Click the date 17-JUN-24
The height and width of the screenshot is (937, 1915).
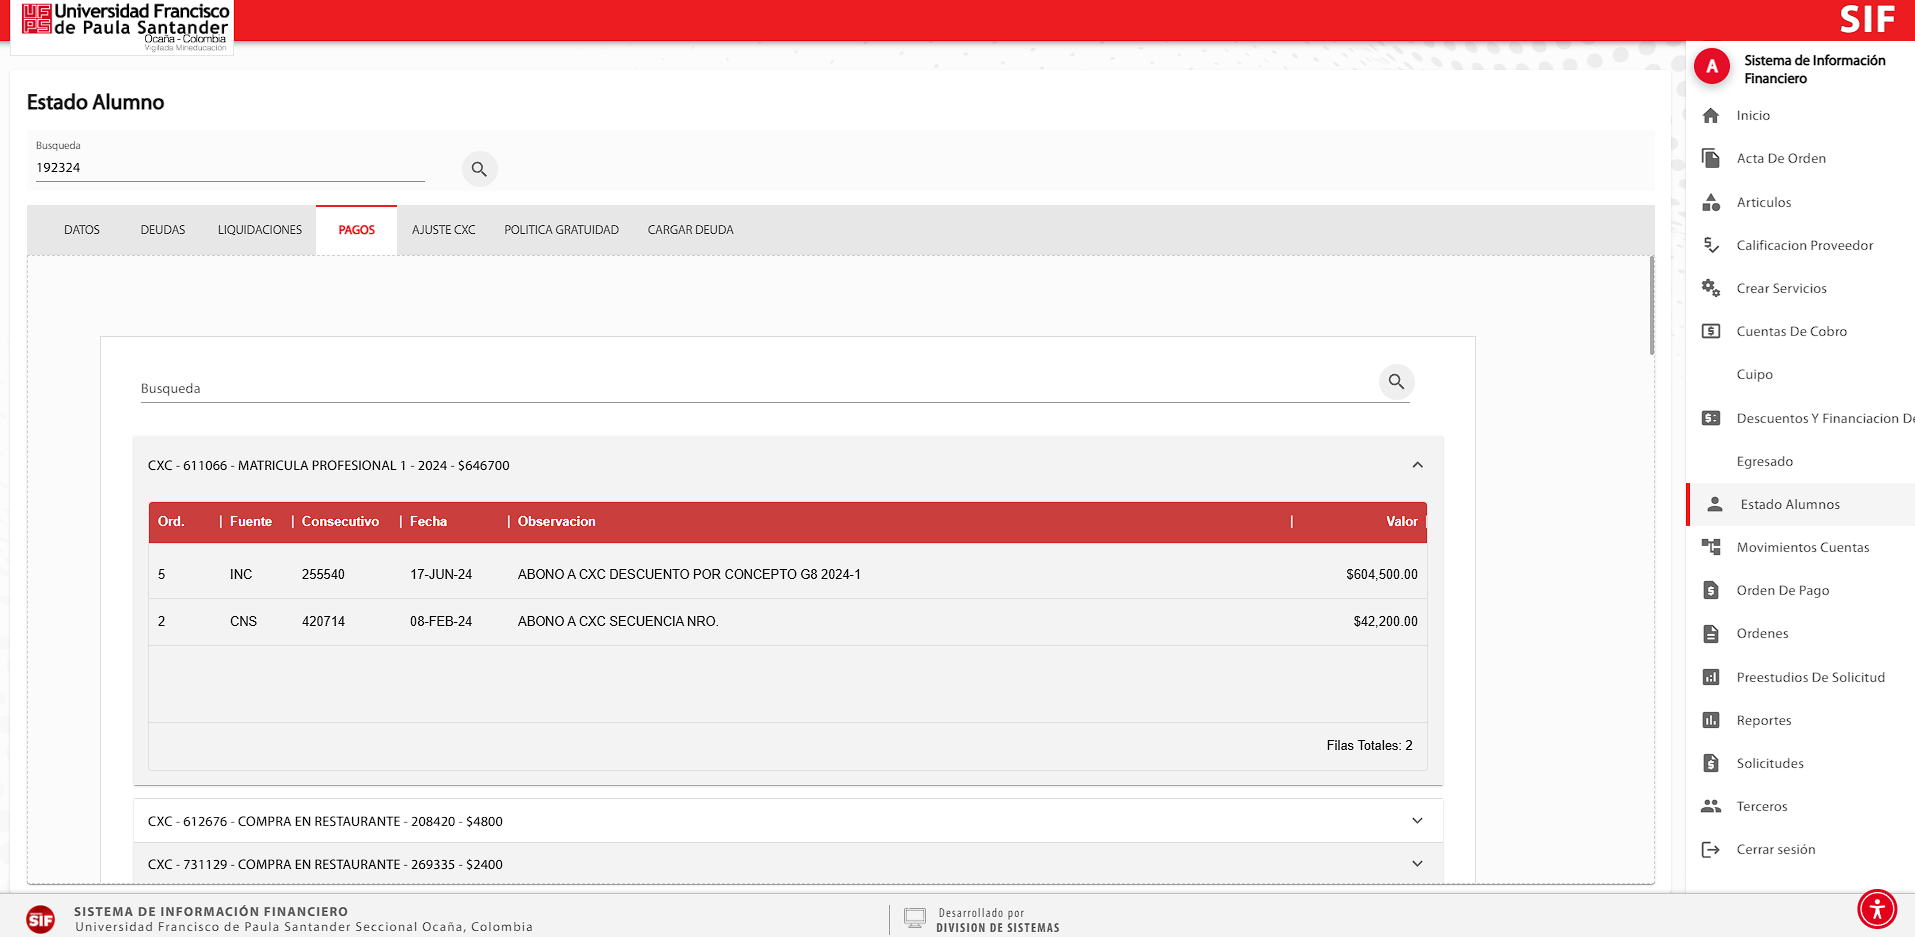point(441,574)
